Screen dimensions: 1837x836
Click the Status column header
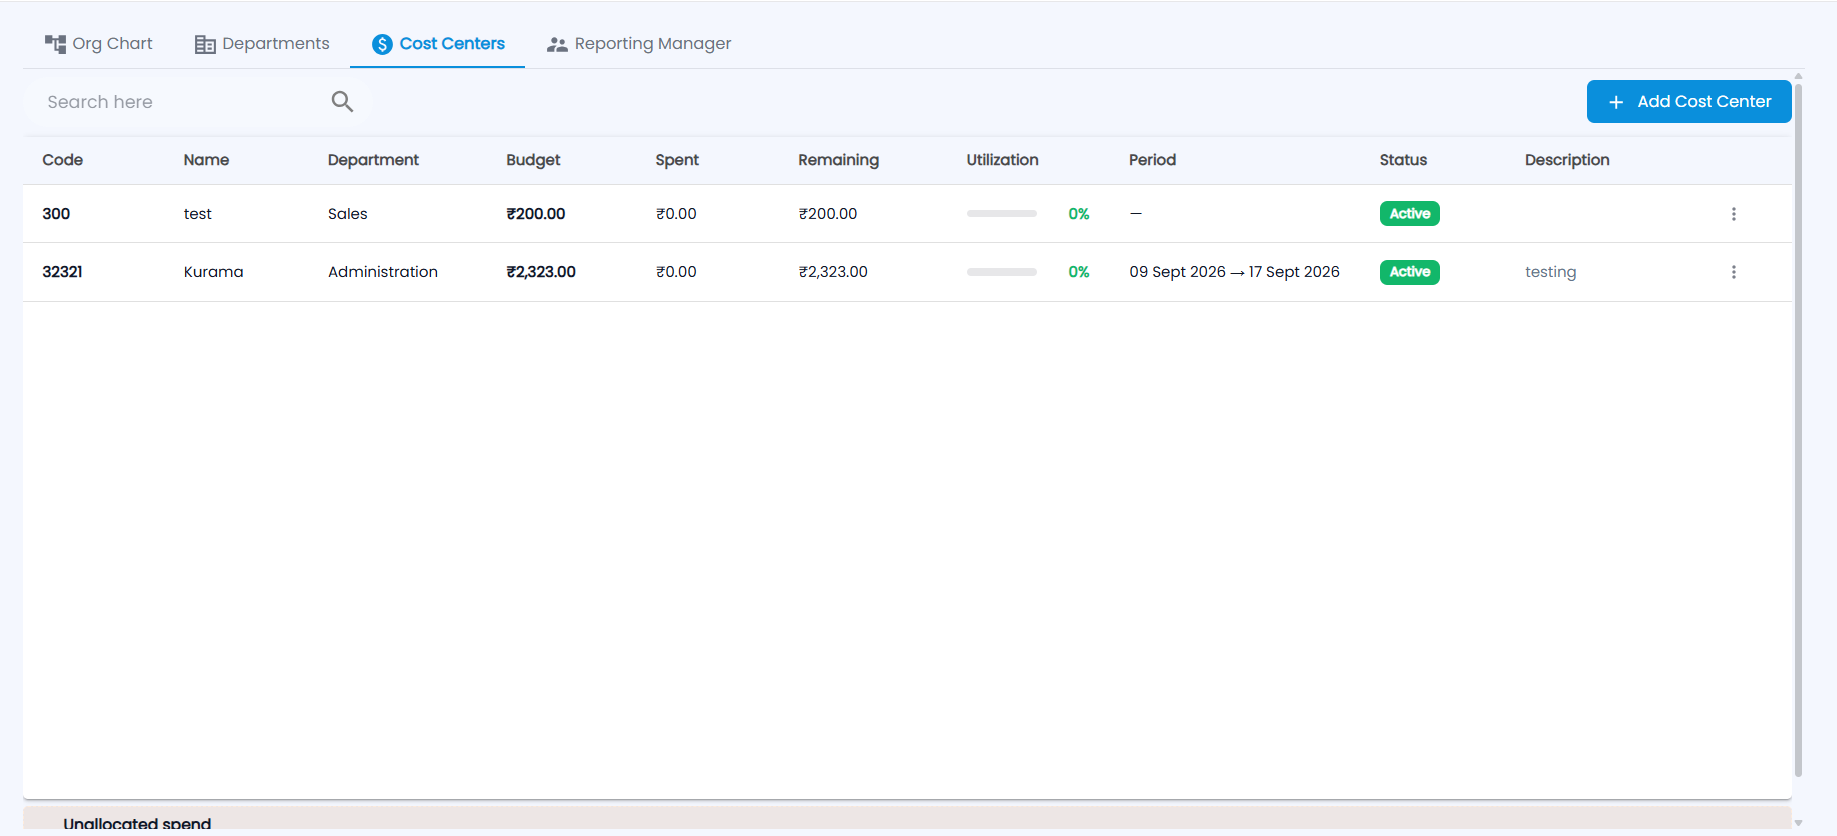pyautogui.click(x=1403, y=160)
